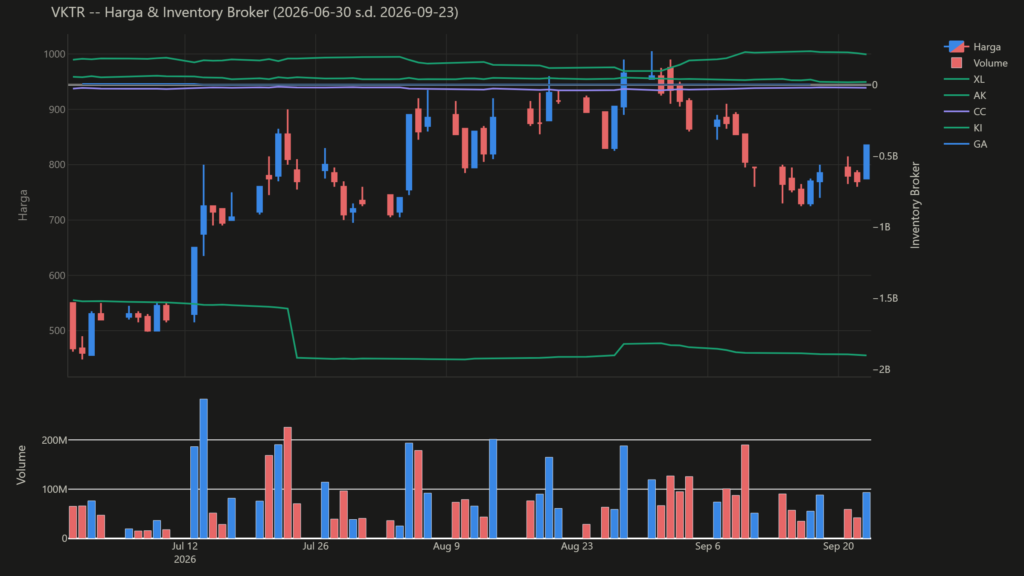The image size is (1024, 576).
Task: Click the Aug 23 date label
Action: pyautogui.click(x=577, y=546)
